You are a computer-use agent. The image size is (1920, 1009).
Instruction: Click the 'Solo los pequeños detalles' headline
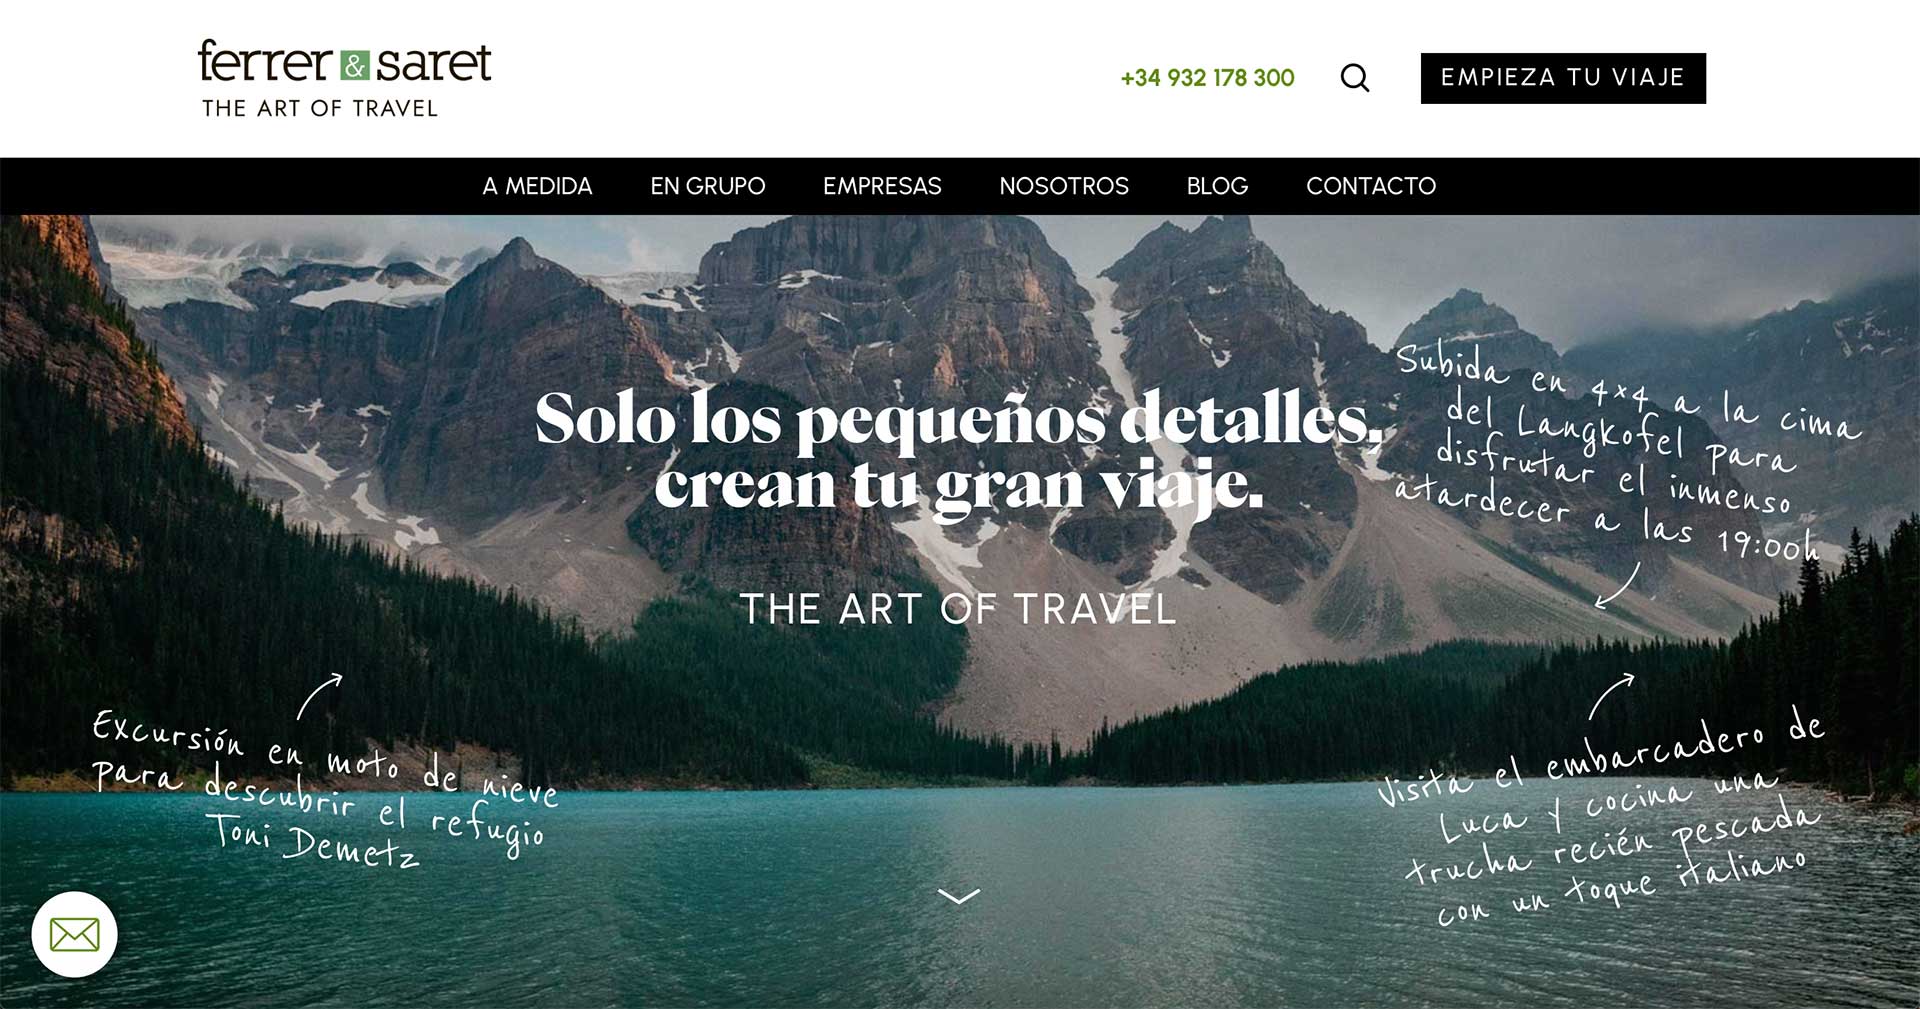tap(958, 452)
